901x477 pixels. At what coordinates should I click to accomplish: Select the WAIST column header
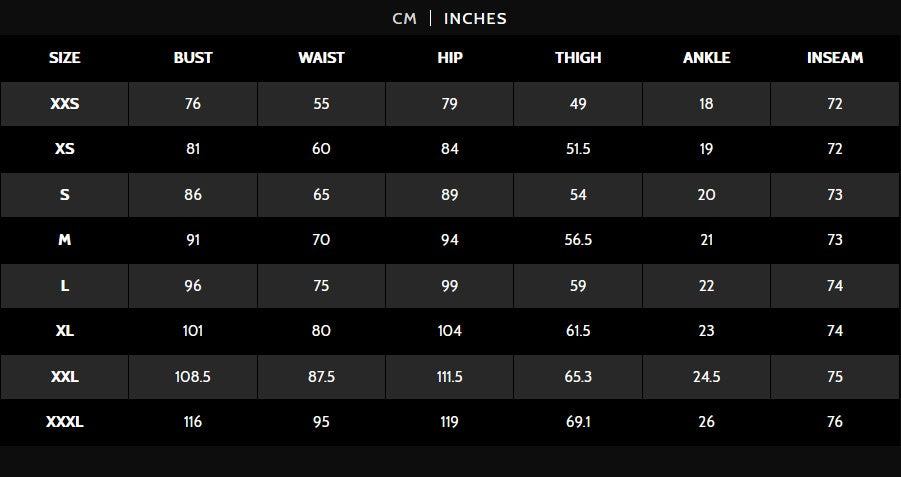tap(321, 58)
